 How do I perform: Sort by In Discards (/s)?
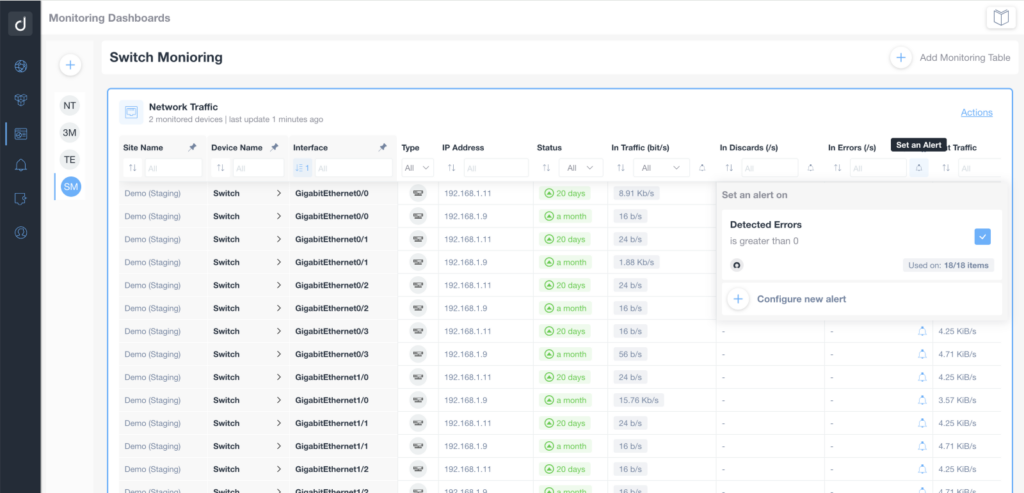point(729,168)
